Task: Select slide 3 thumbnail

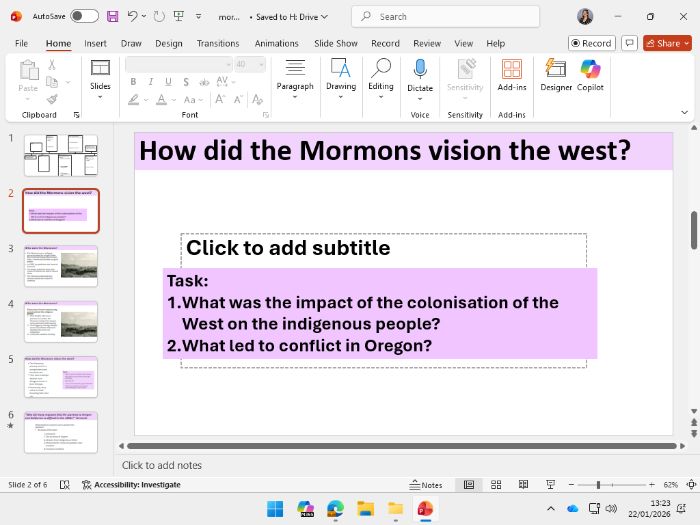Action: tap(61, 266)
